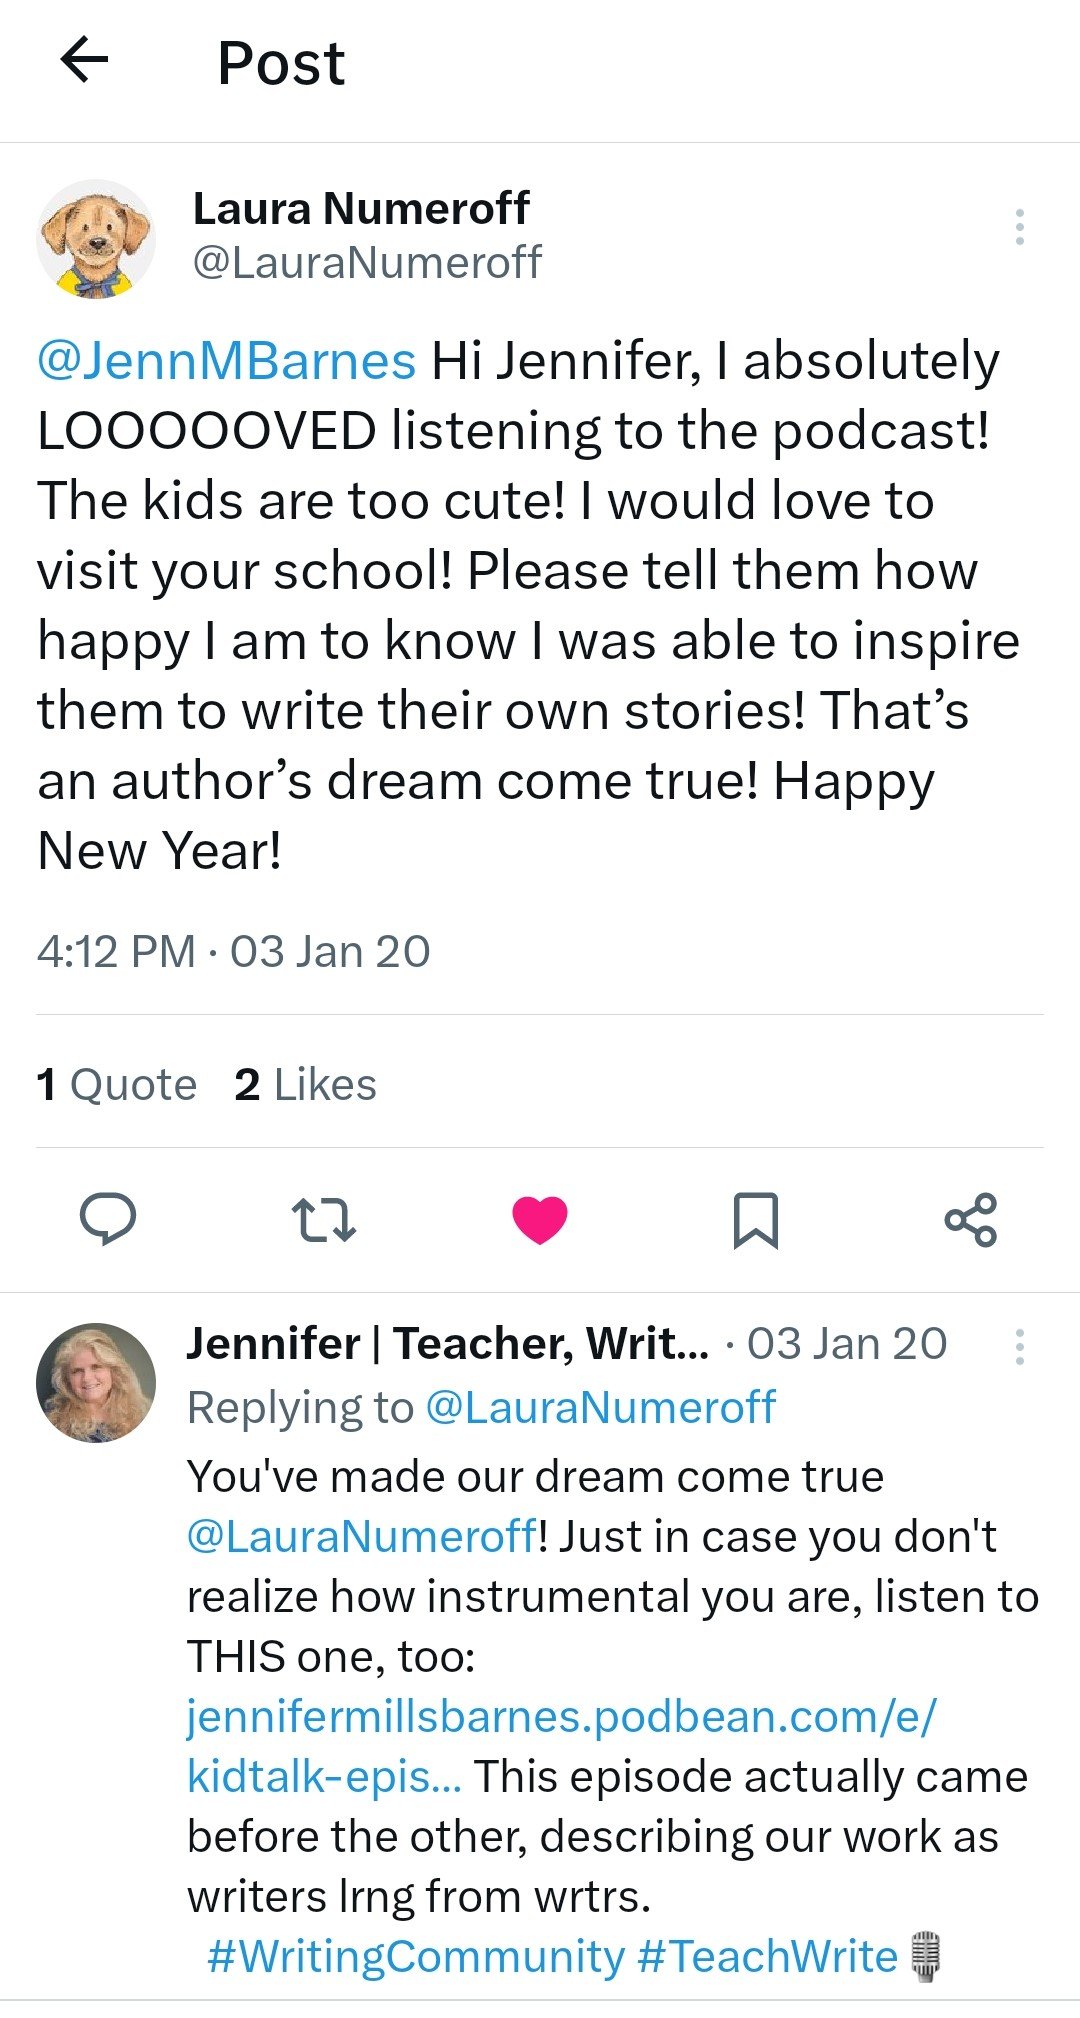Open the reply comment bubble icon
This screenshot has width=1080, height=2018.
(108, 1219)
